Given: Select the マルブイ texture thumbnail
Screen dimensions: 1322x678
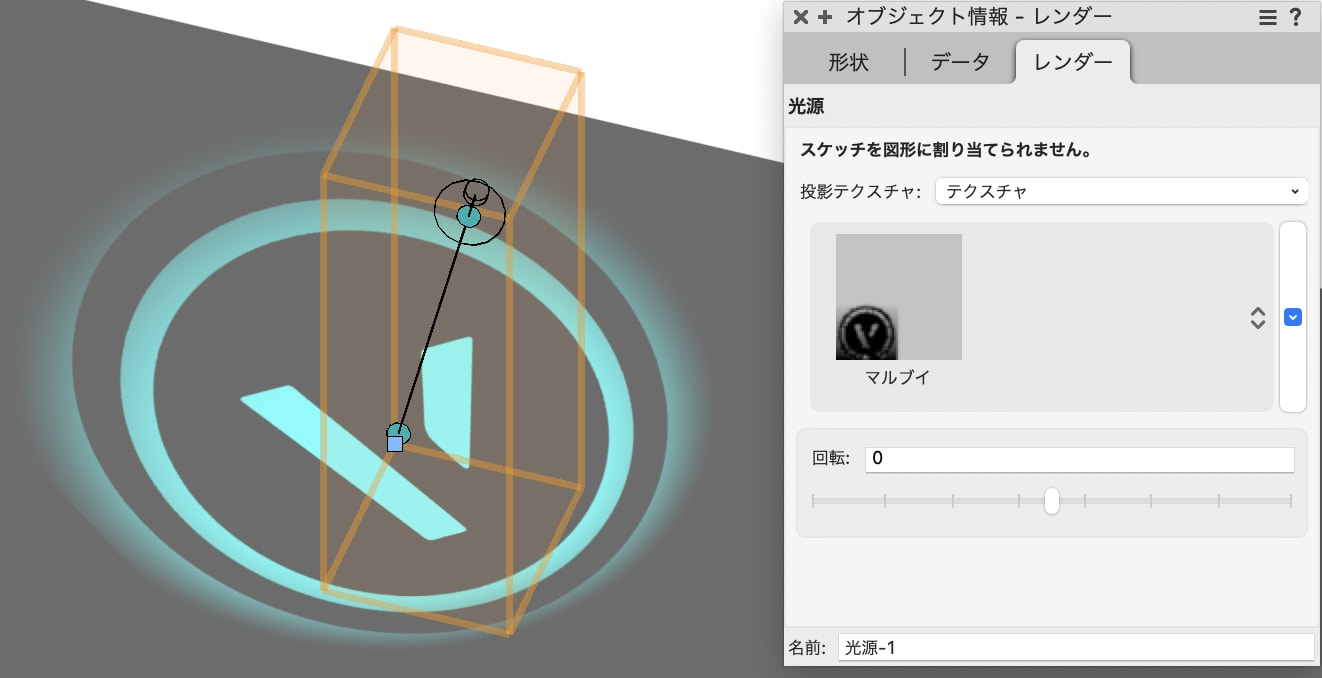Looking at the screenshot, I should [897, 296].
